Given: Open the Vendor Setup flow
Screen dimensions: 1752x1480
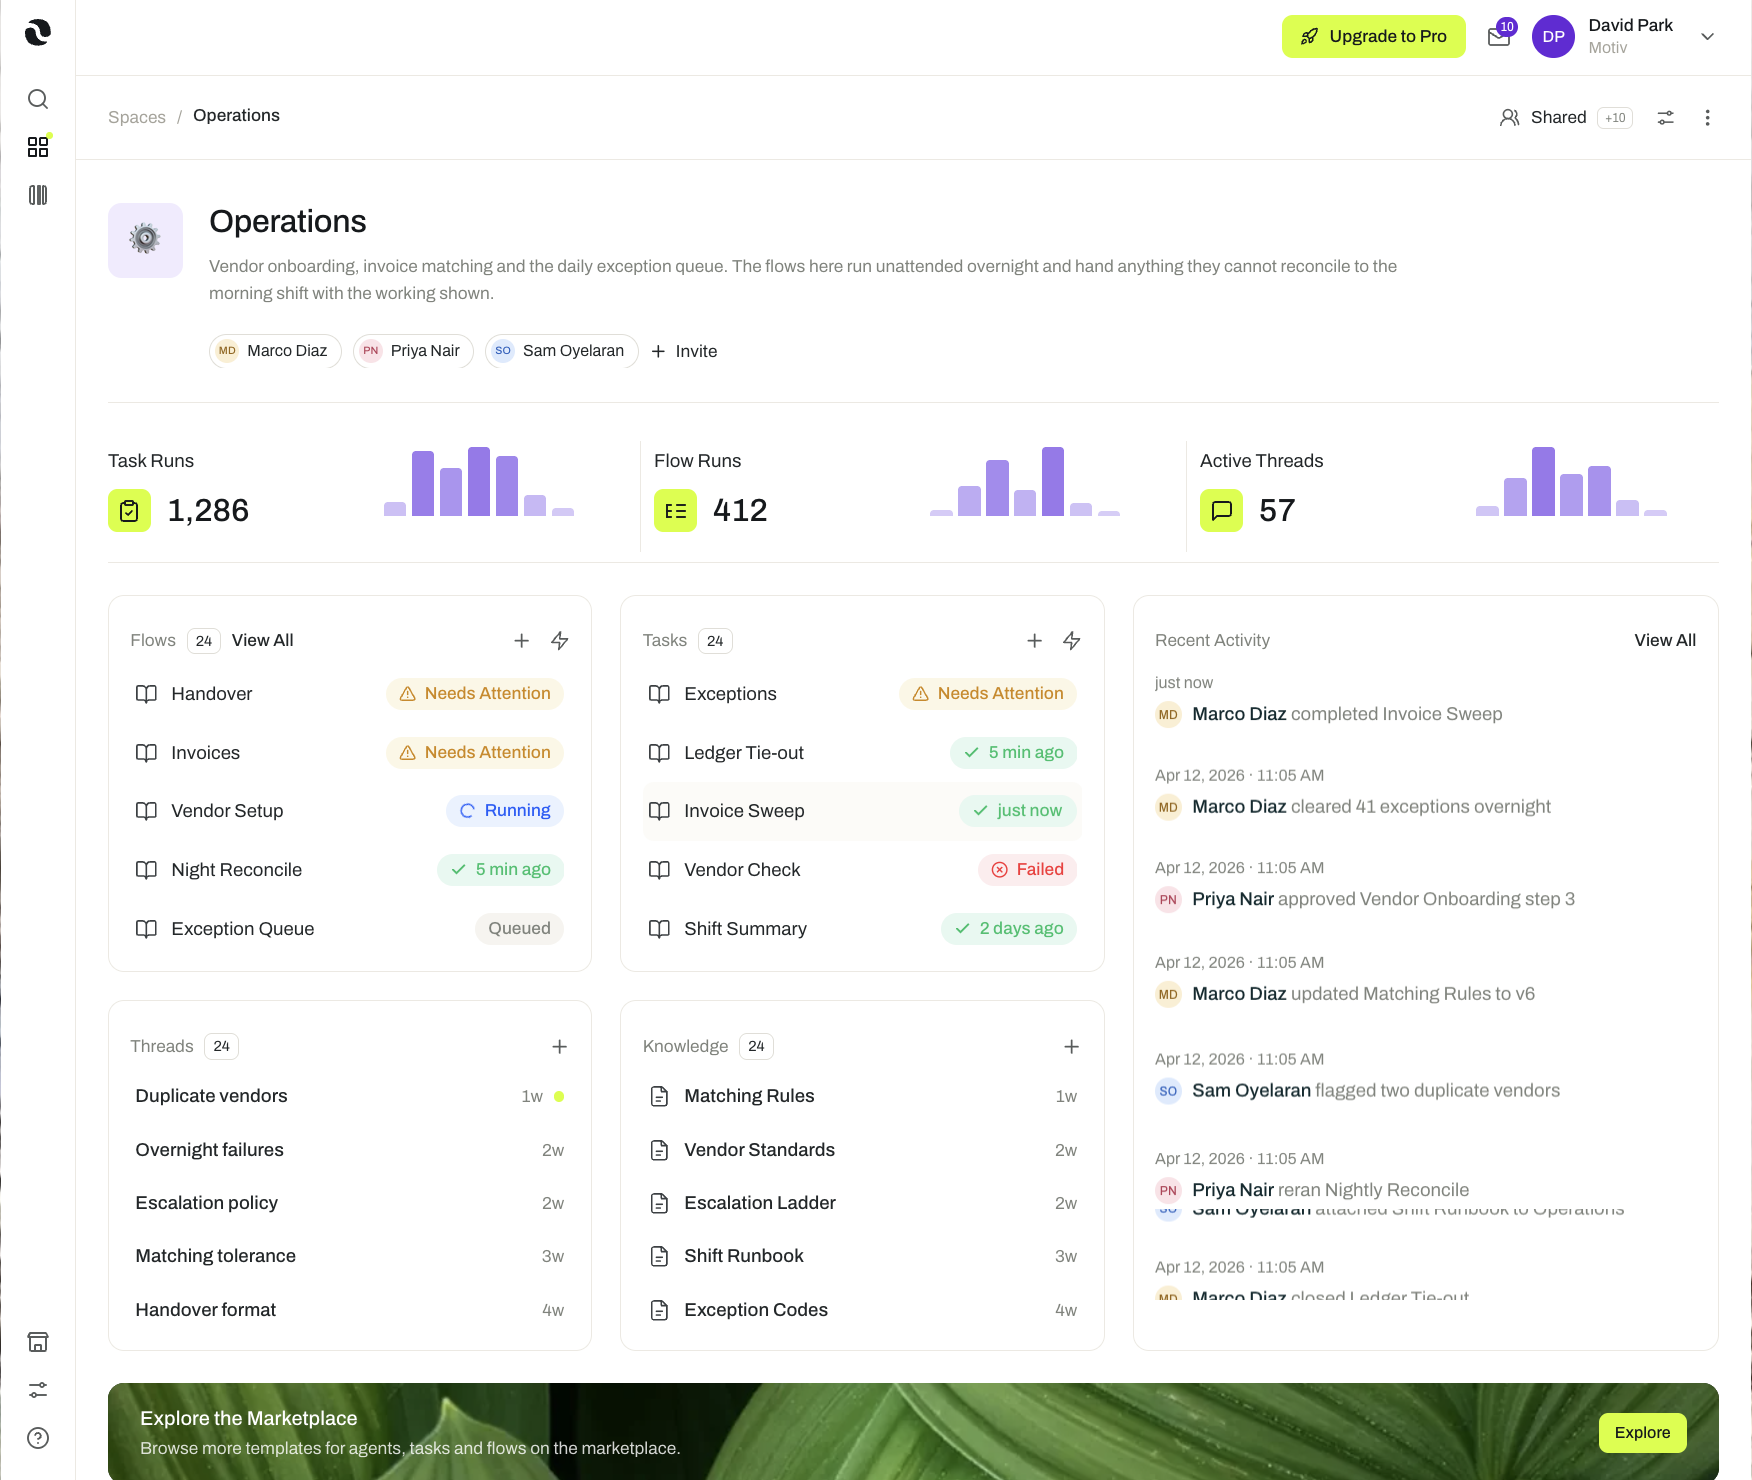Looking at the screenshot, I should tap(350, 811).
